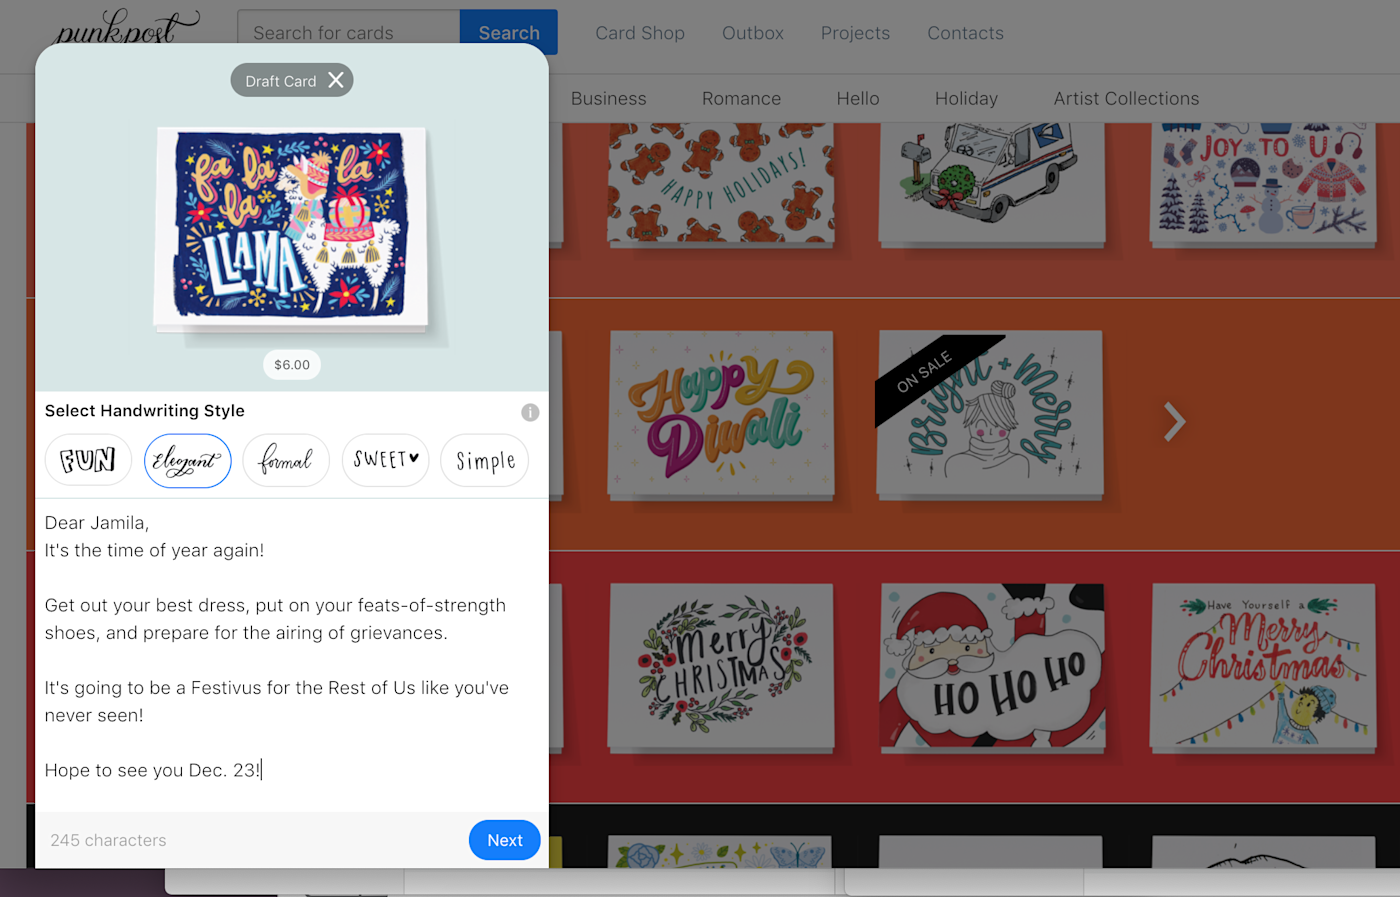
Task: Switch to the Romance tab
Action: pos(741,98)
